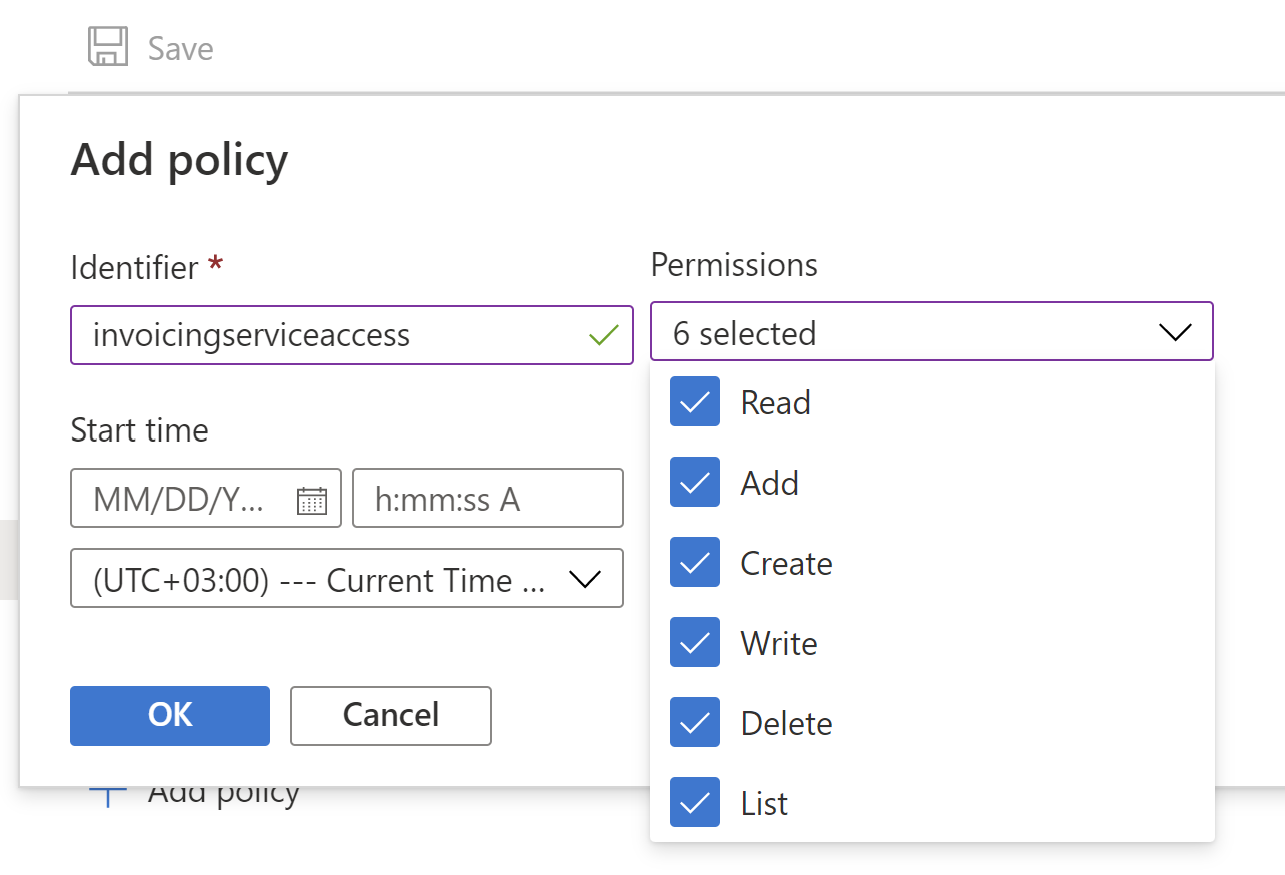The image size is (1285, 875).
Task: Click the Save floppy disk icon
Action: point(108,47)
